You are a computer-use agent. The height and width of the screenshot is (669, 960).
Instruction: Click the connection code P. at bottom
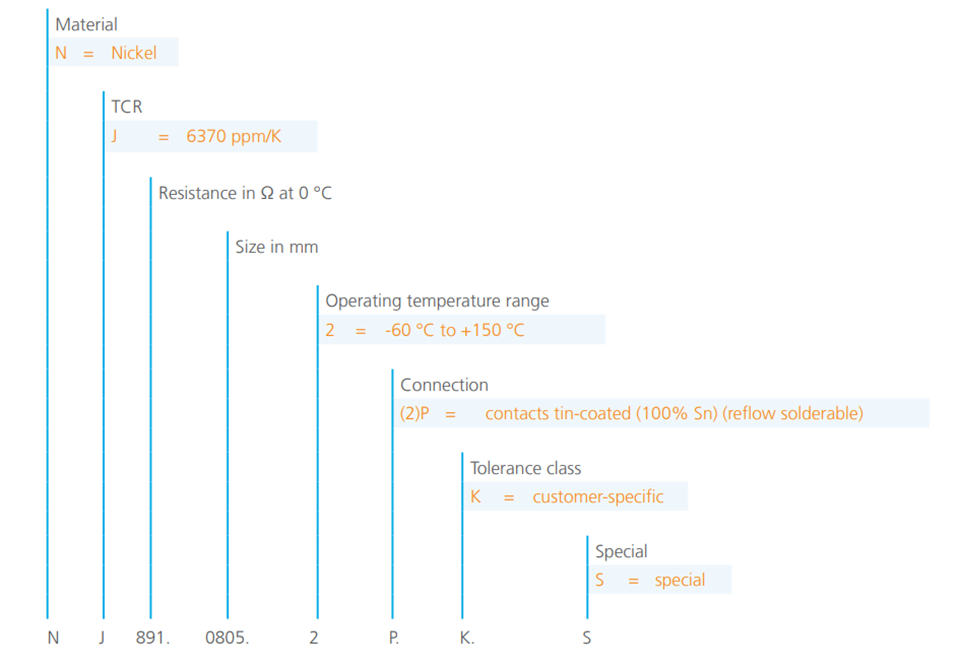[394, 638]
